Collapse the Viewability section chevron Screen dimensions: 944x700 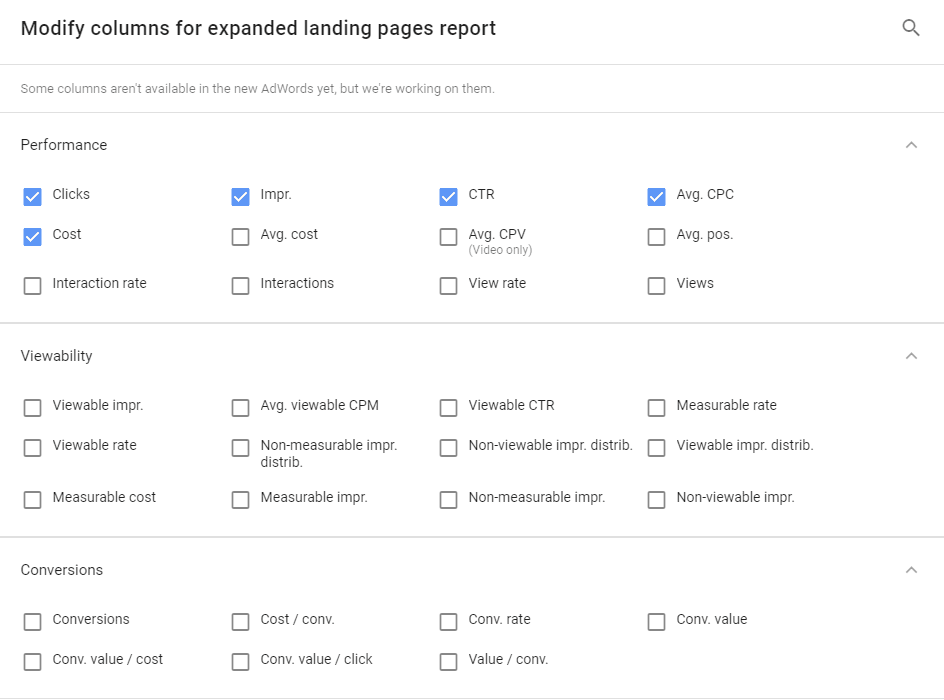point(910,356)
